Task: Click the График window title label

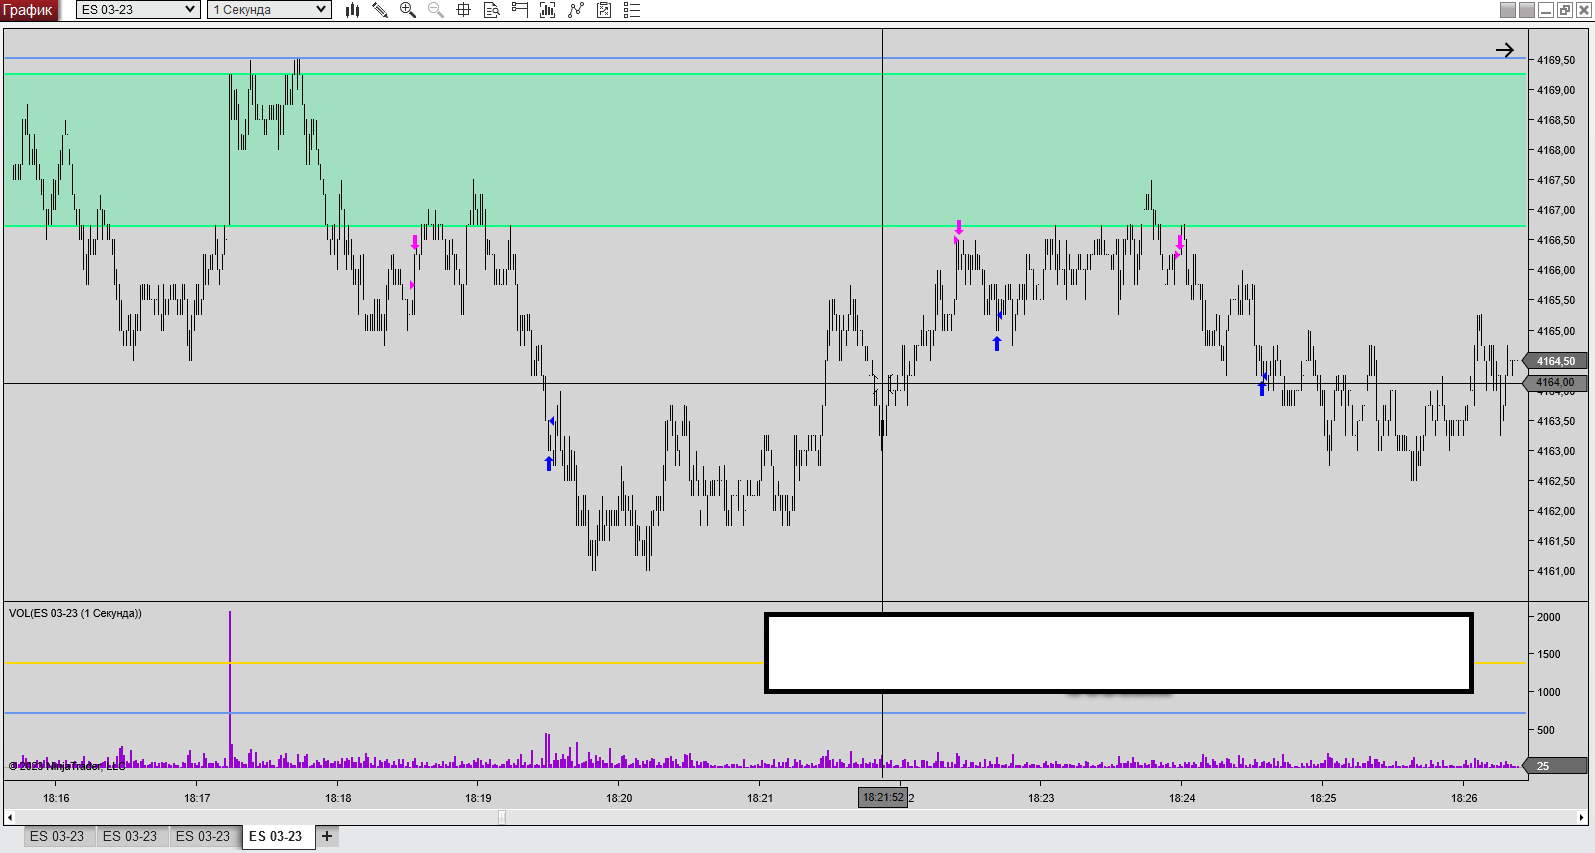Action: (28, 10)
